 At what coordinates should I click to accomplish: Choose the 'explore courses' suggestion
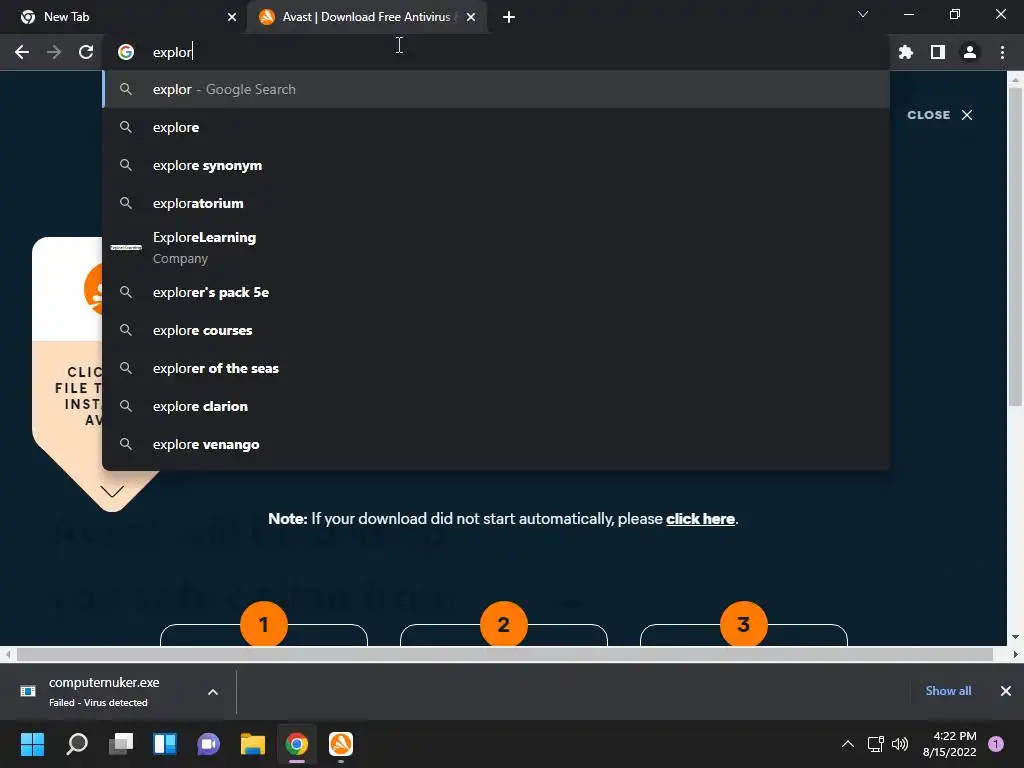pyautogui.click(x=496, y=330)
